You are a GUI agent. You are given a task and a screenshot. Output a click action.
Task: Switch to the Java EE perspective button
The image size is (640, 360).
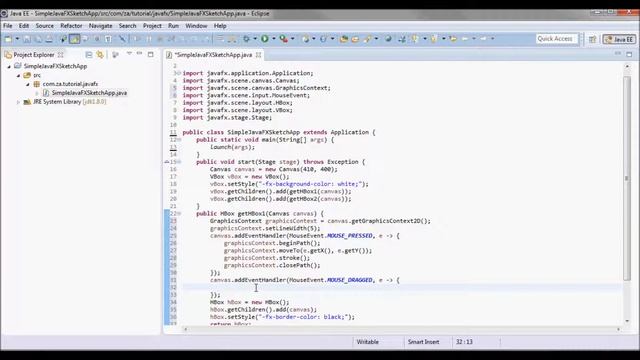[620, 39]
